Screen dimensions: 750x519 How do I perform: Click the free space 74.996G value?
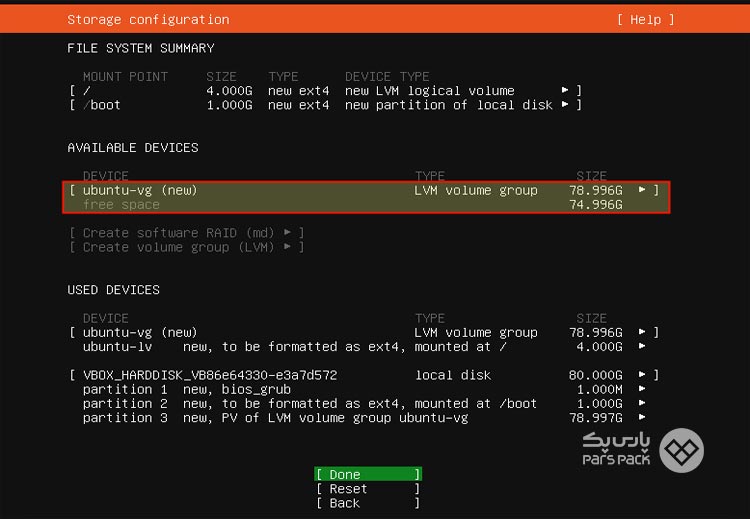click(596, 205)
